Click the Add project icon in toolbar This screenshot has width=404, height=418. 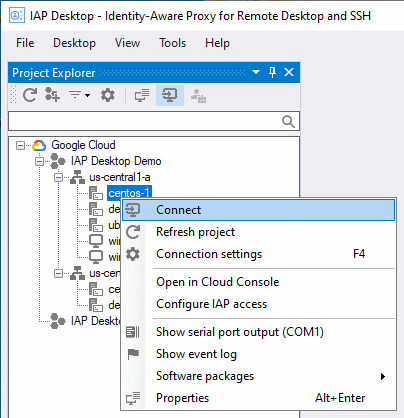pos(52,95)
